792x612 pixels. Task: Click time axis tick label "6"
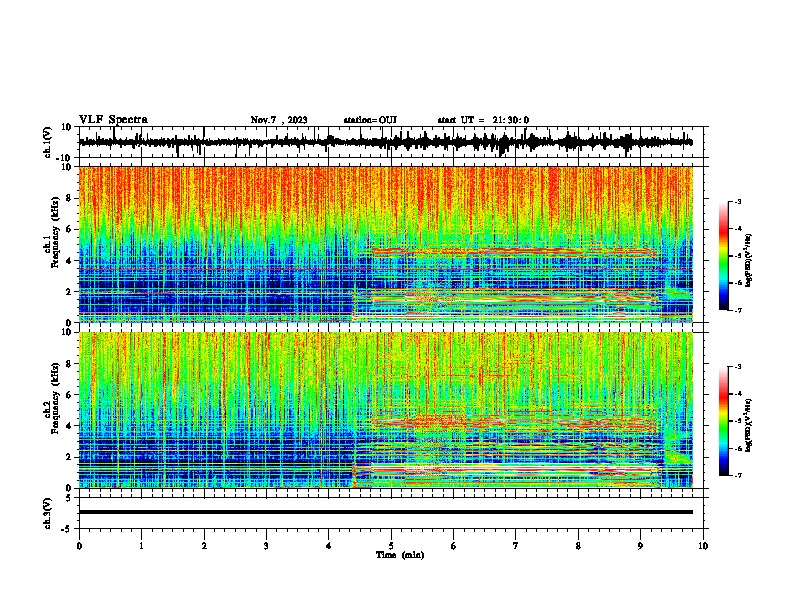click(454, 546)
